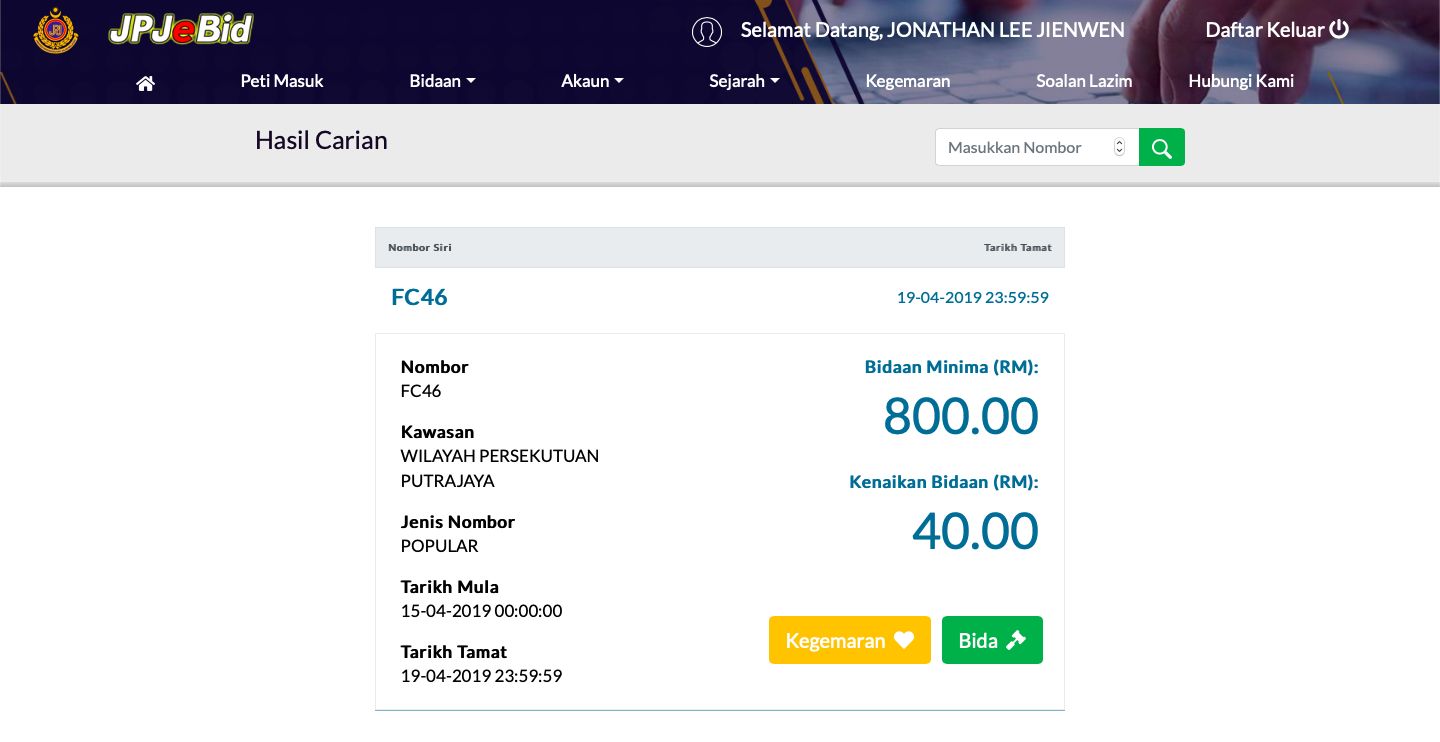Click the JPJeBid logo

tap(181, 30)
